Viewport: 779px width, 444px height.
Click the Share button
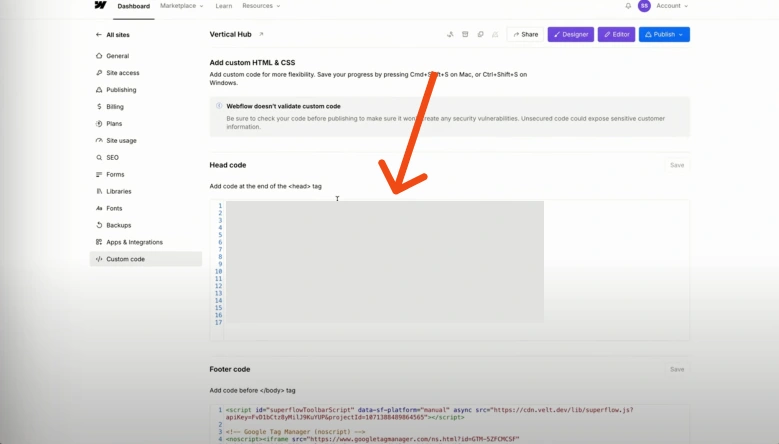[525, 34]
